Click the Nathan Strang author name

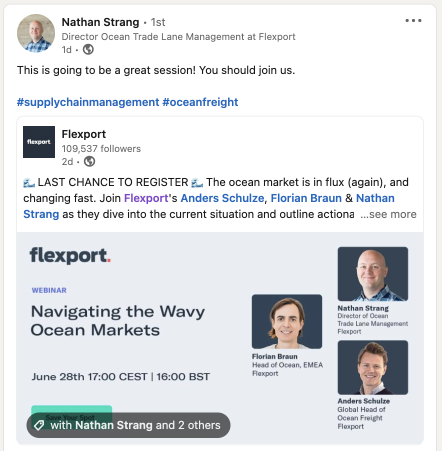point(100,22)
